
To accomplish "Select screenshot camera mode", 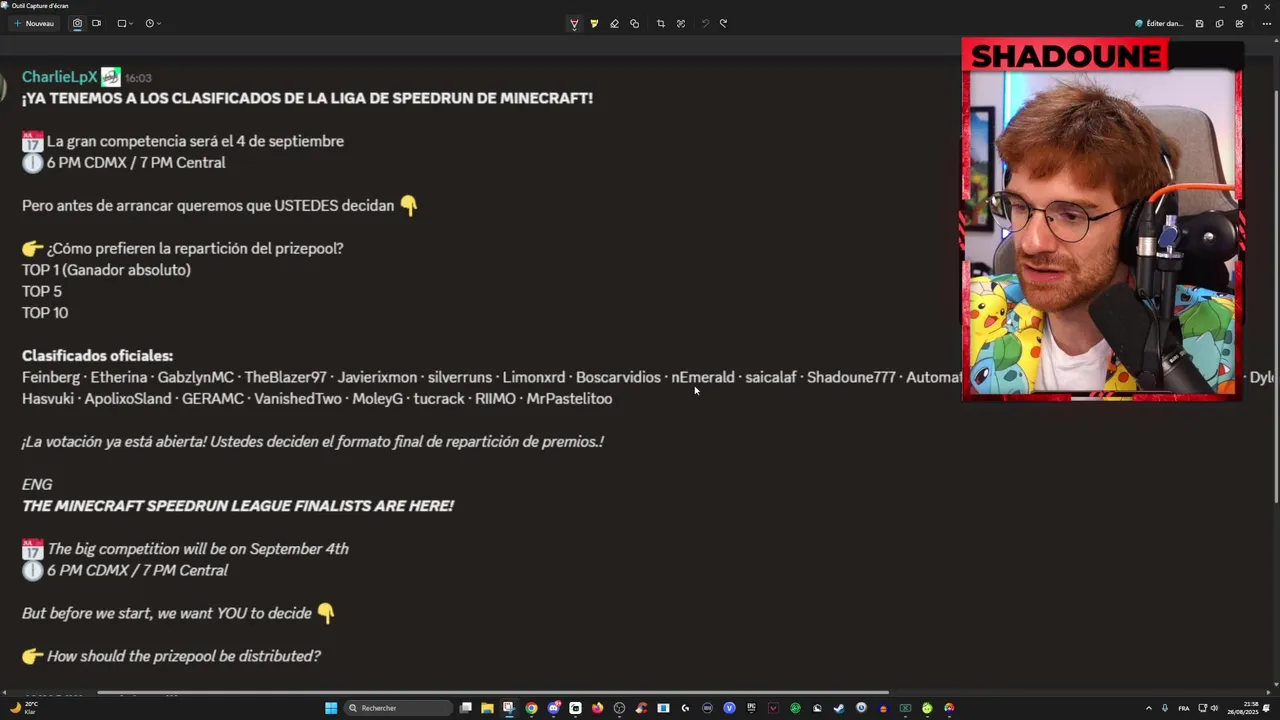I will pos(77,23).
